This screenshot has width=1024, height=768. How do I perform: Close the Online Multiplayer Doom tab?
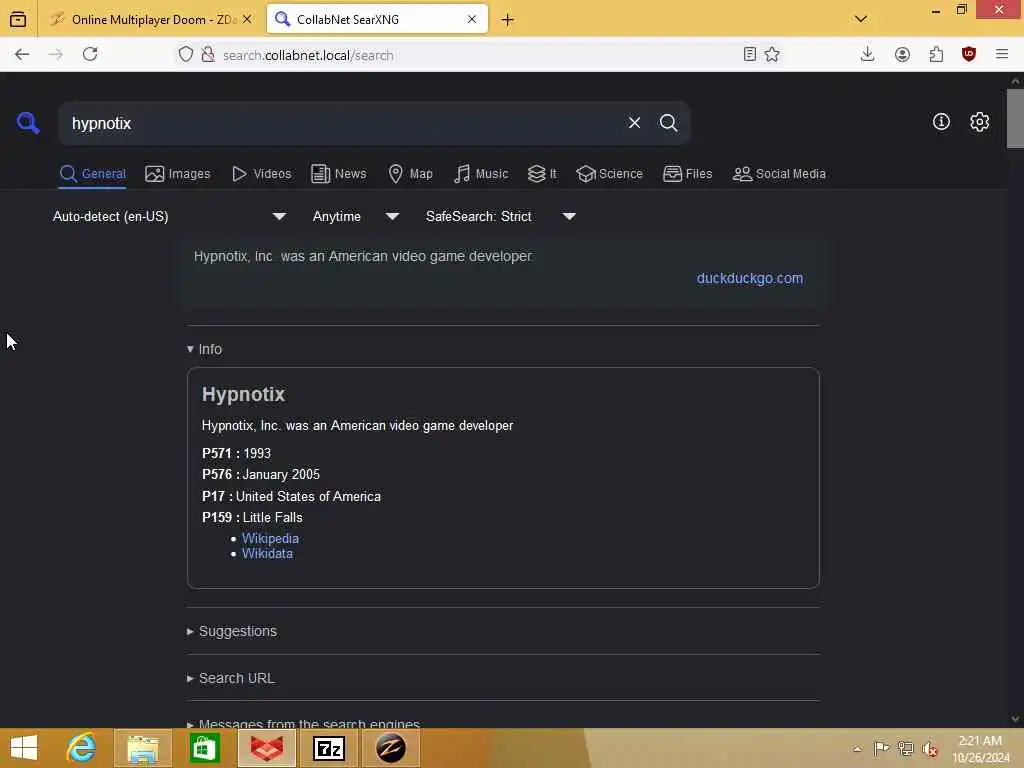(x=247, y=20)
